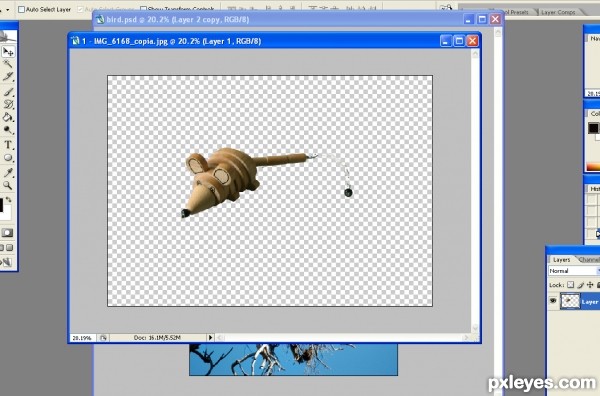Viewport: 600px width, 396px height.
Task: Click the Layer 1 thumbnail
Action: [x=570, y=301]
